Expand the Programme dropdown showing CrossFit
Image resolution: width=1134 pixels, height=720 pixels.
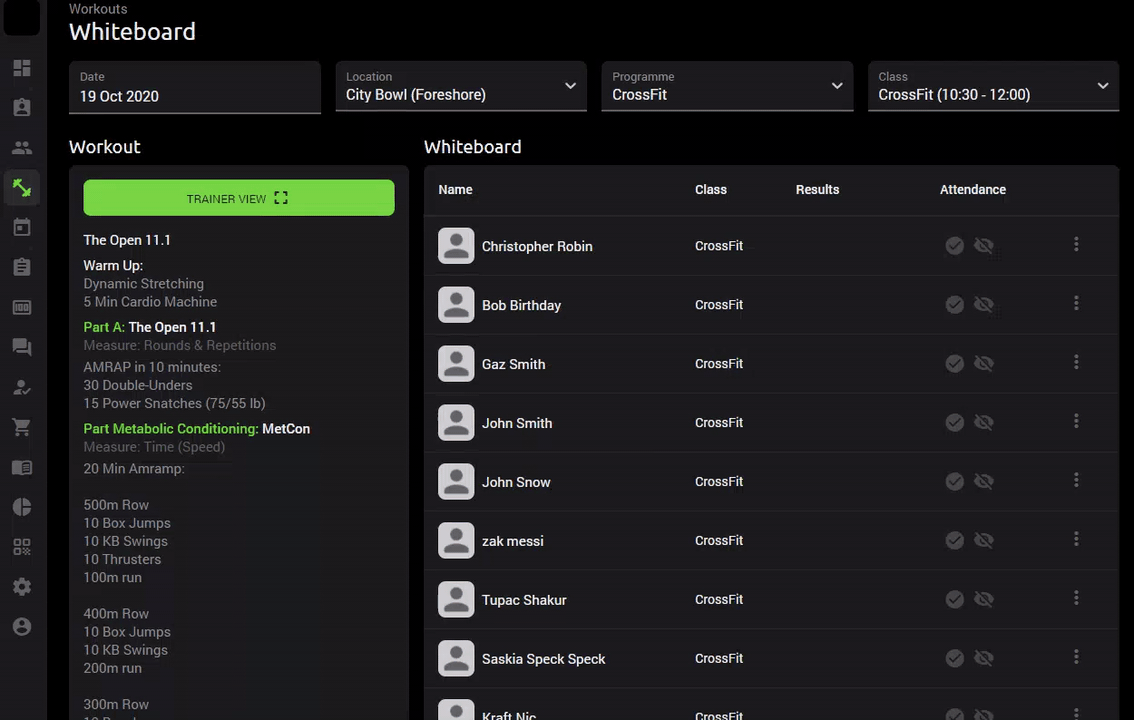click(727, 86)
